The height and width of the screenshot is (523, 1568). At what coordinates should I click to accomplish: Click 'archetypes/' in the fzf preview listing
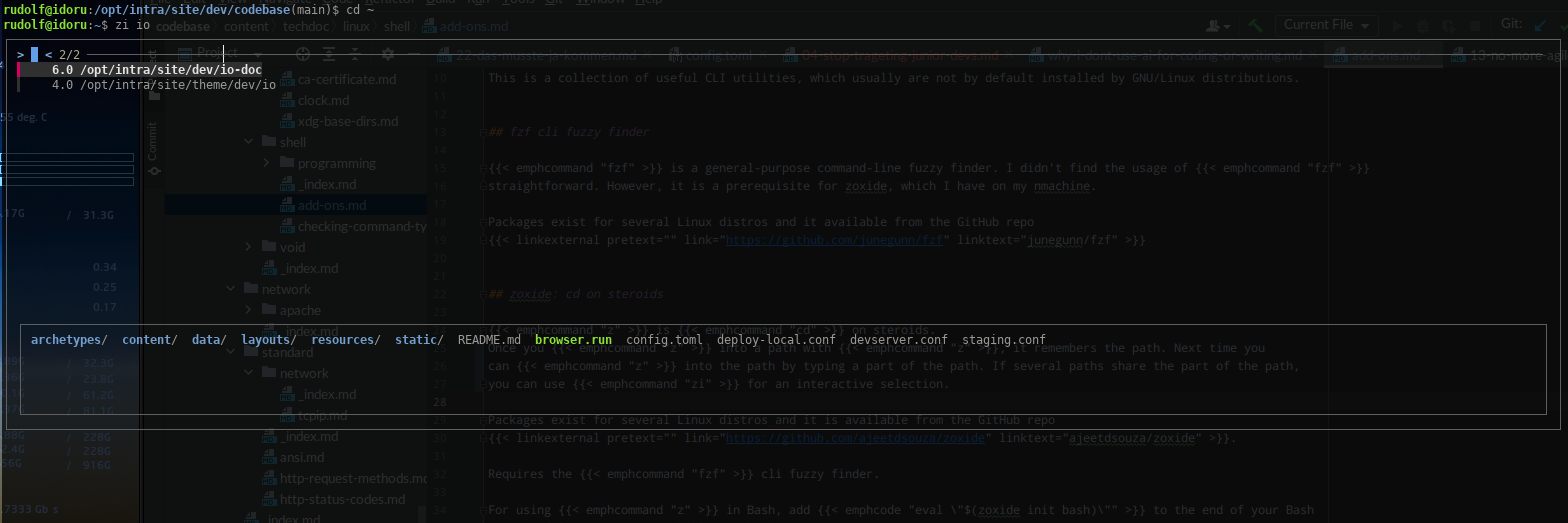click(69, 340)
